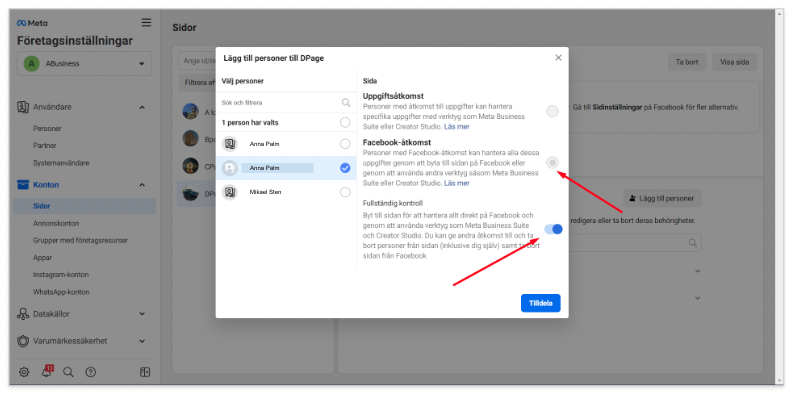Expand the Datakällor section
Image resolution: width=796 pixels, height=400 pixels.
coord(142,314)
